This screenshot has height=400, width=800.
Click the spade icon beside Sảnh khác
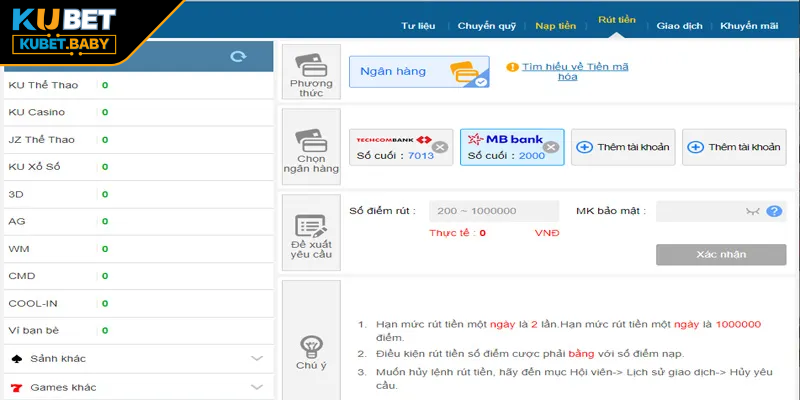pyautogui.click(x=17, y=359)
